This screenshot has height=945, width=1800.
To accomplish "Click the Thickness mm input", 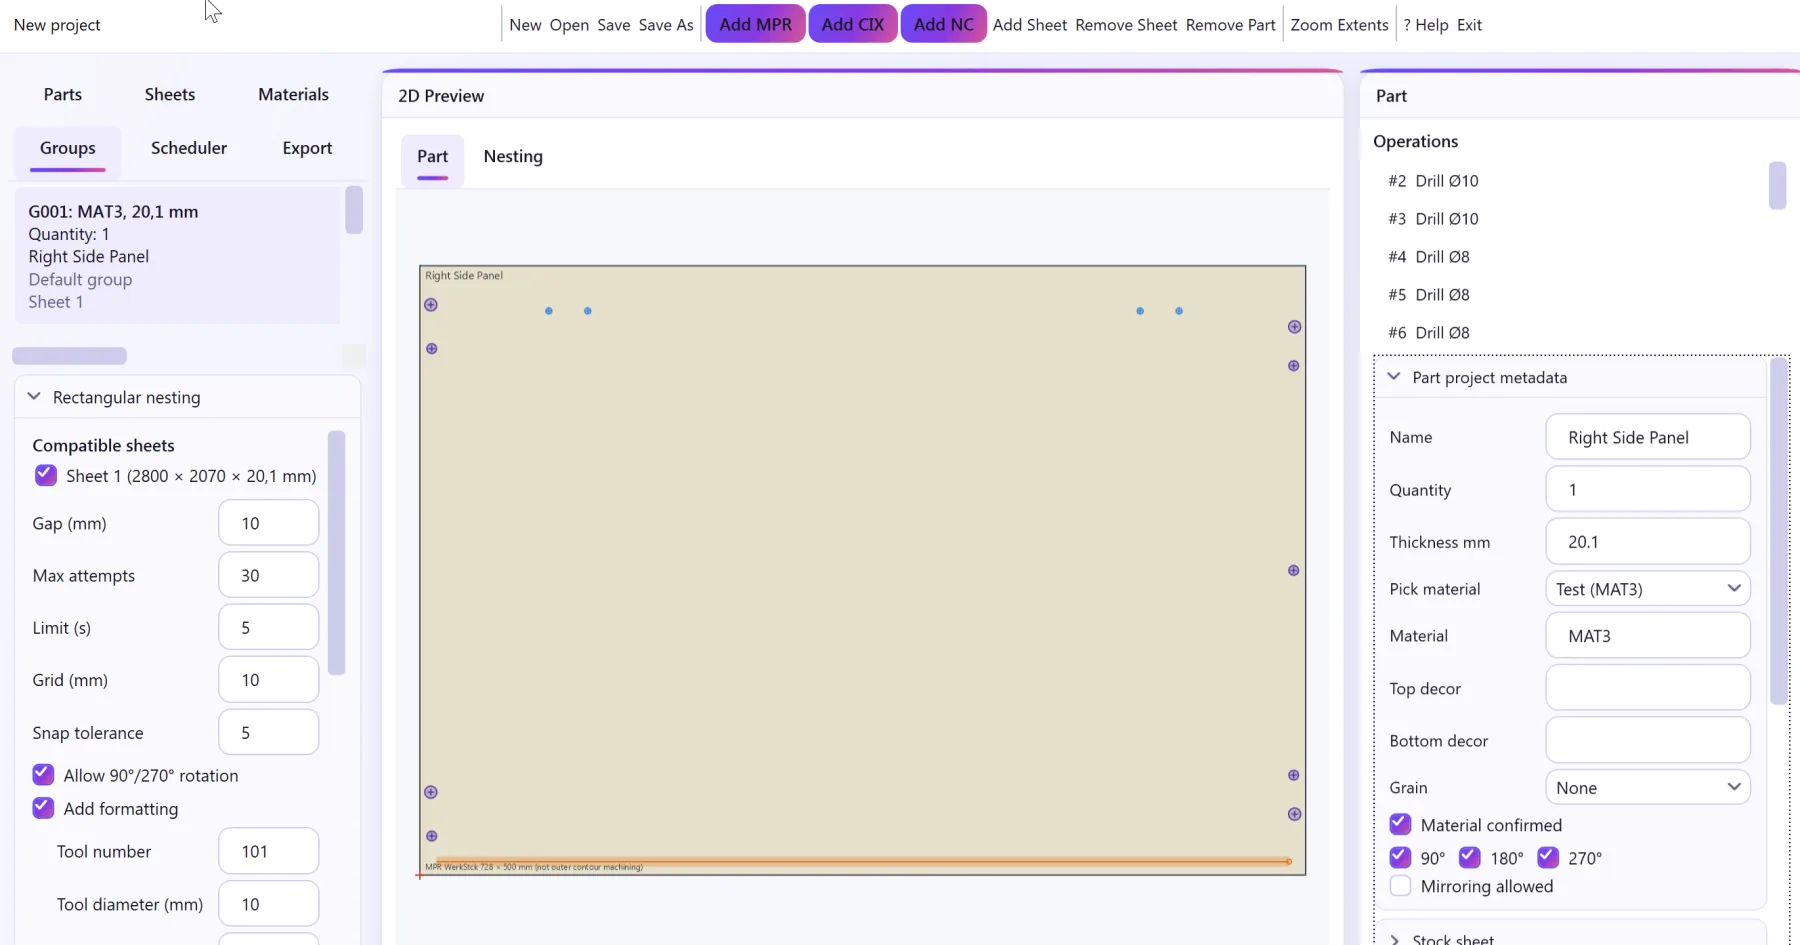I will pos(1648,541).
